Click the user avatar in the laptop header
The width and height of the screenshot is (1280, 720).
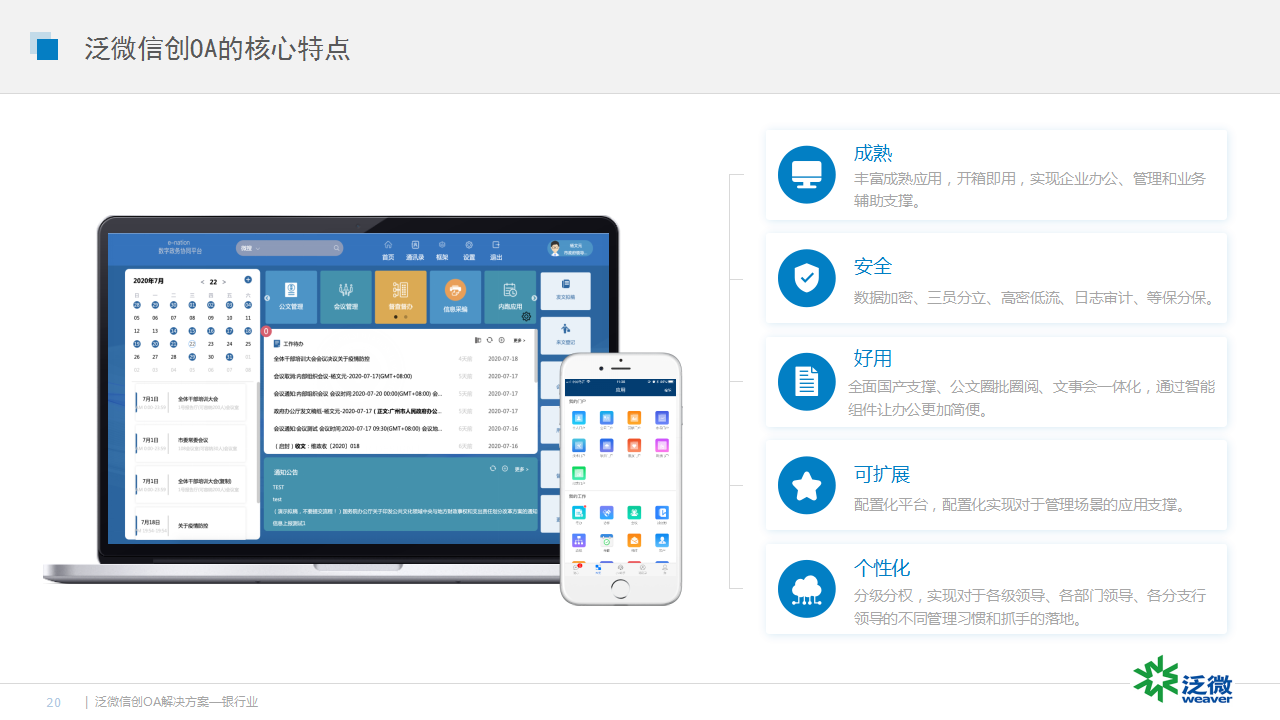click(555, 248)
